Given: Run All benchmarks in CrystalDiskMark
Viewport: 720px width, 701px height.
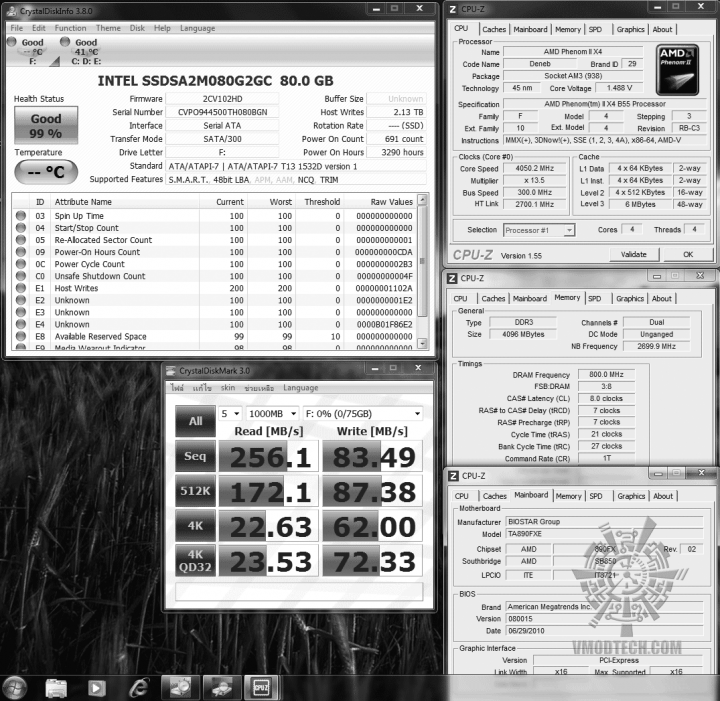Looking at the screenshot, I should [x=195, y=421].
